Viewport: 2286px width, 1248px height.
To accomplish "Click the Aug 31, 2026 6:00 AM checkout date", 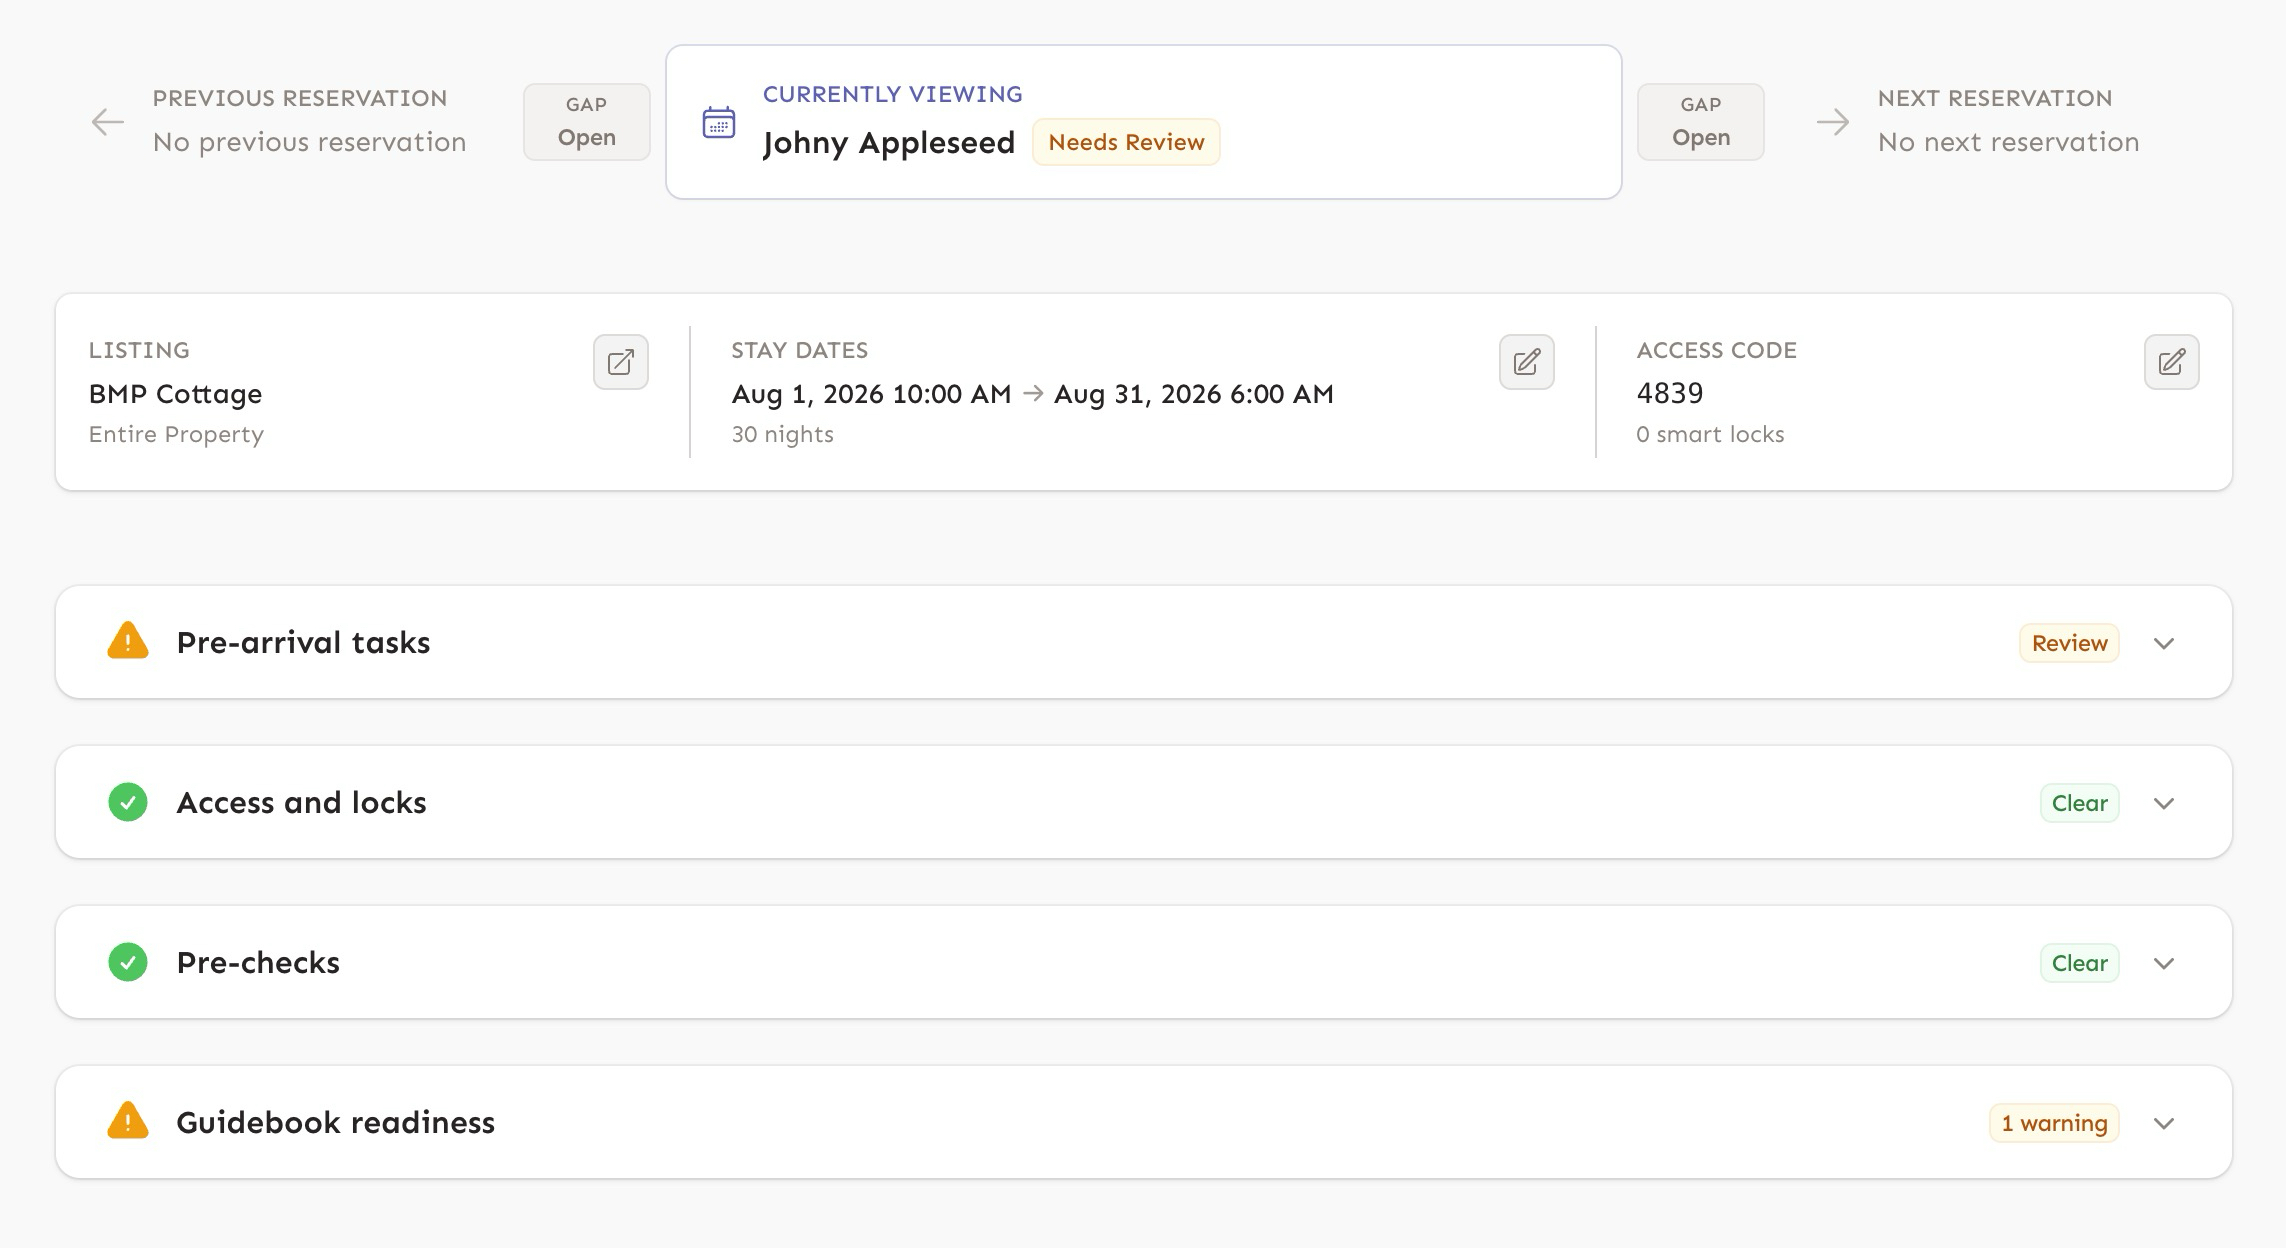I will point(1194,394).
